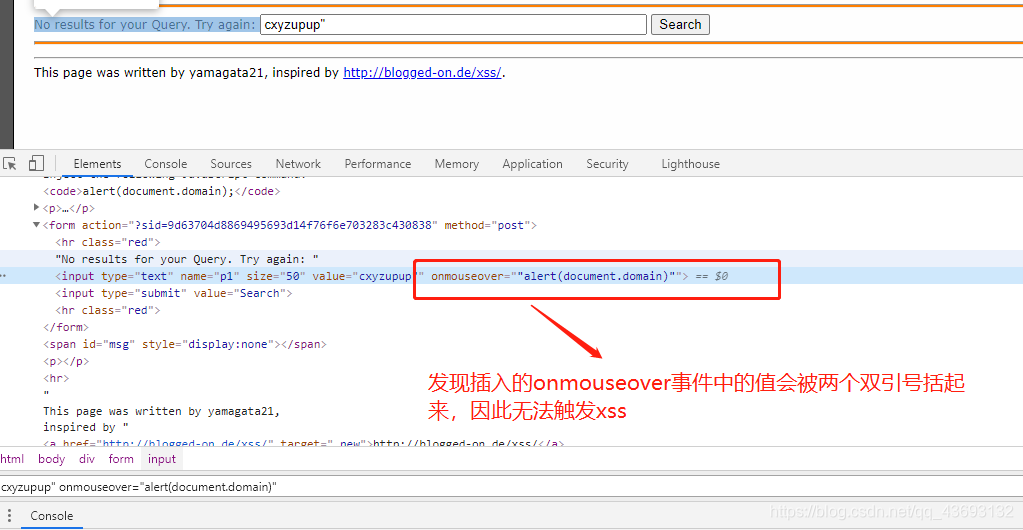This screenshot has height=530, width=1023.
Task: Open the console drawer three-dot menu
Action: coord(10,516)
